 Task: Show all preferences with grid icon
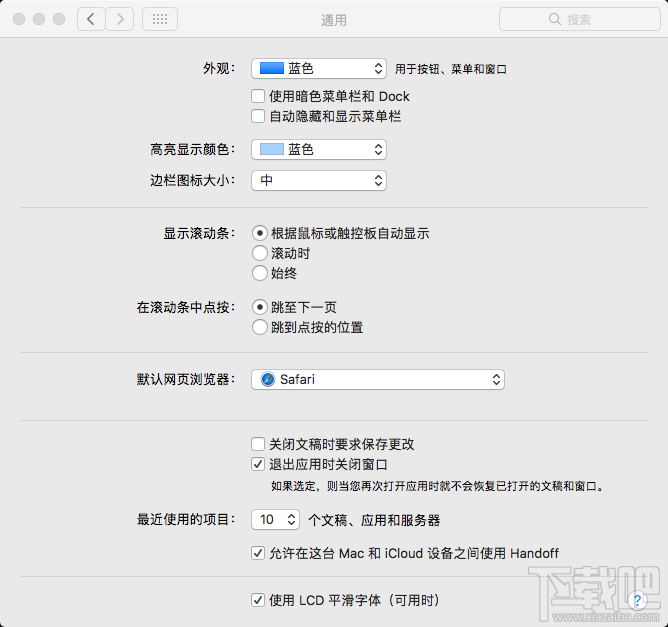coord(160,19)
